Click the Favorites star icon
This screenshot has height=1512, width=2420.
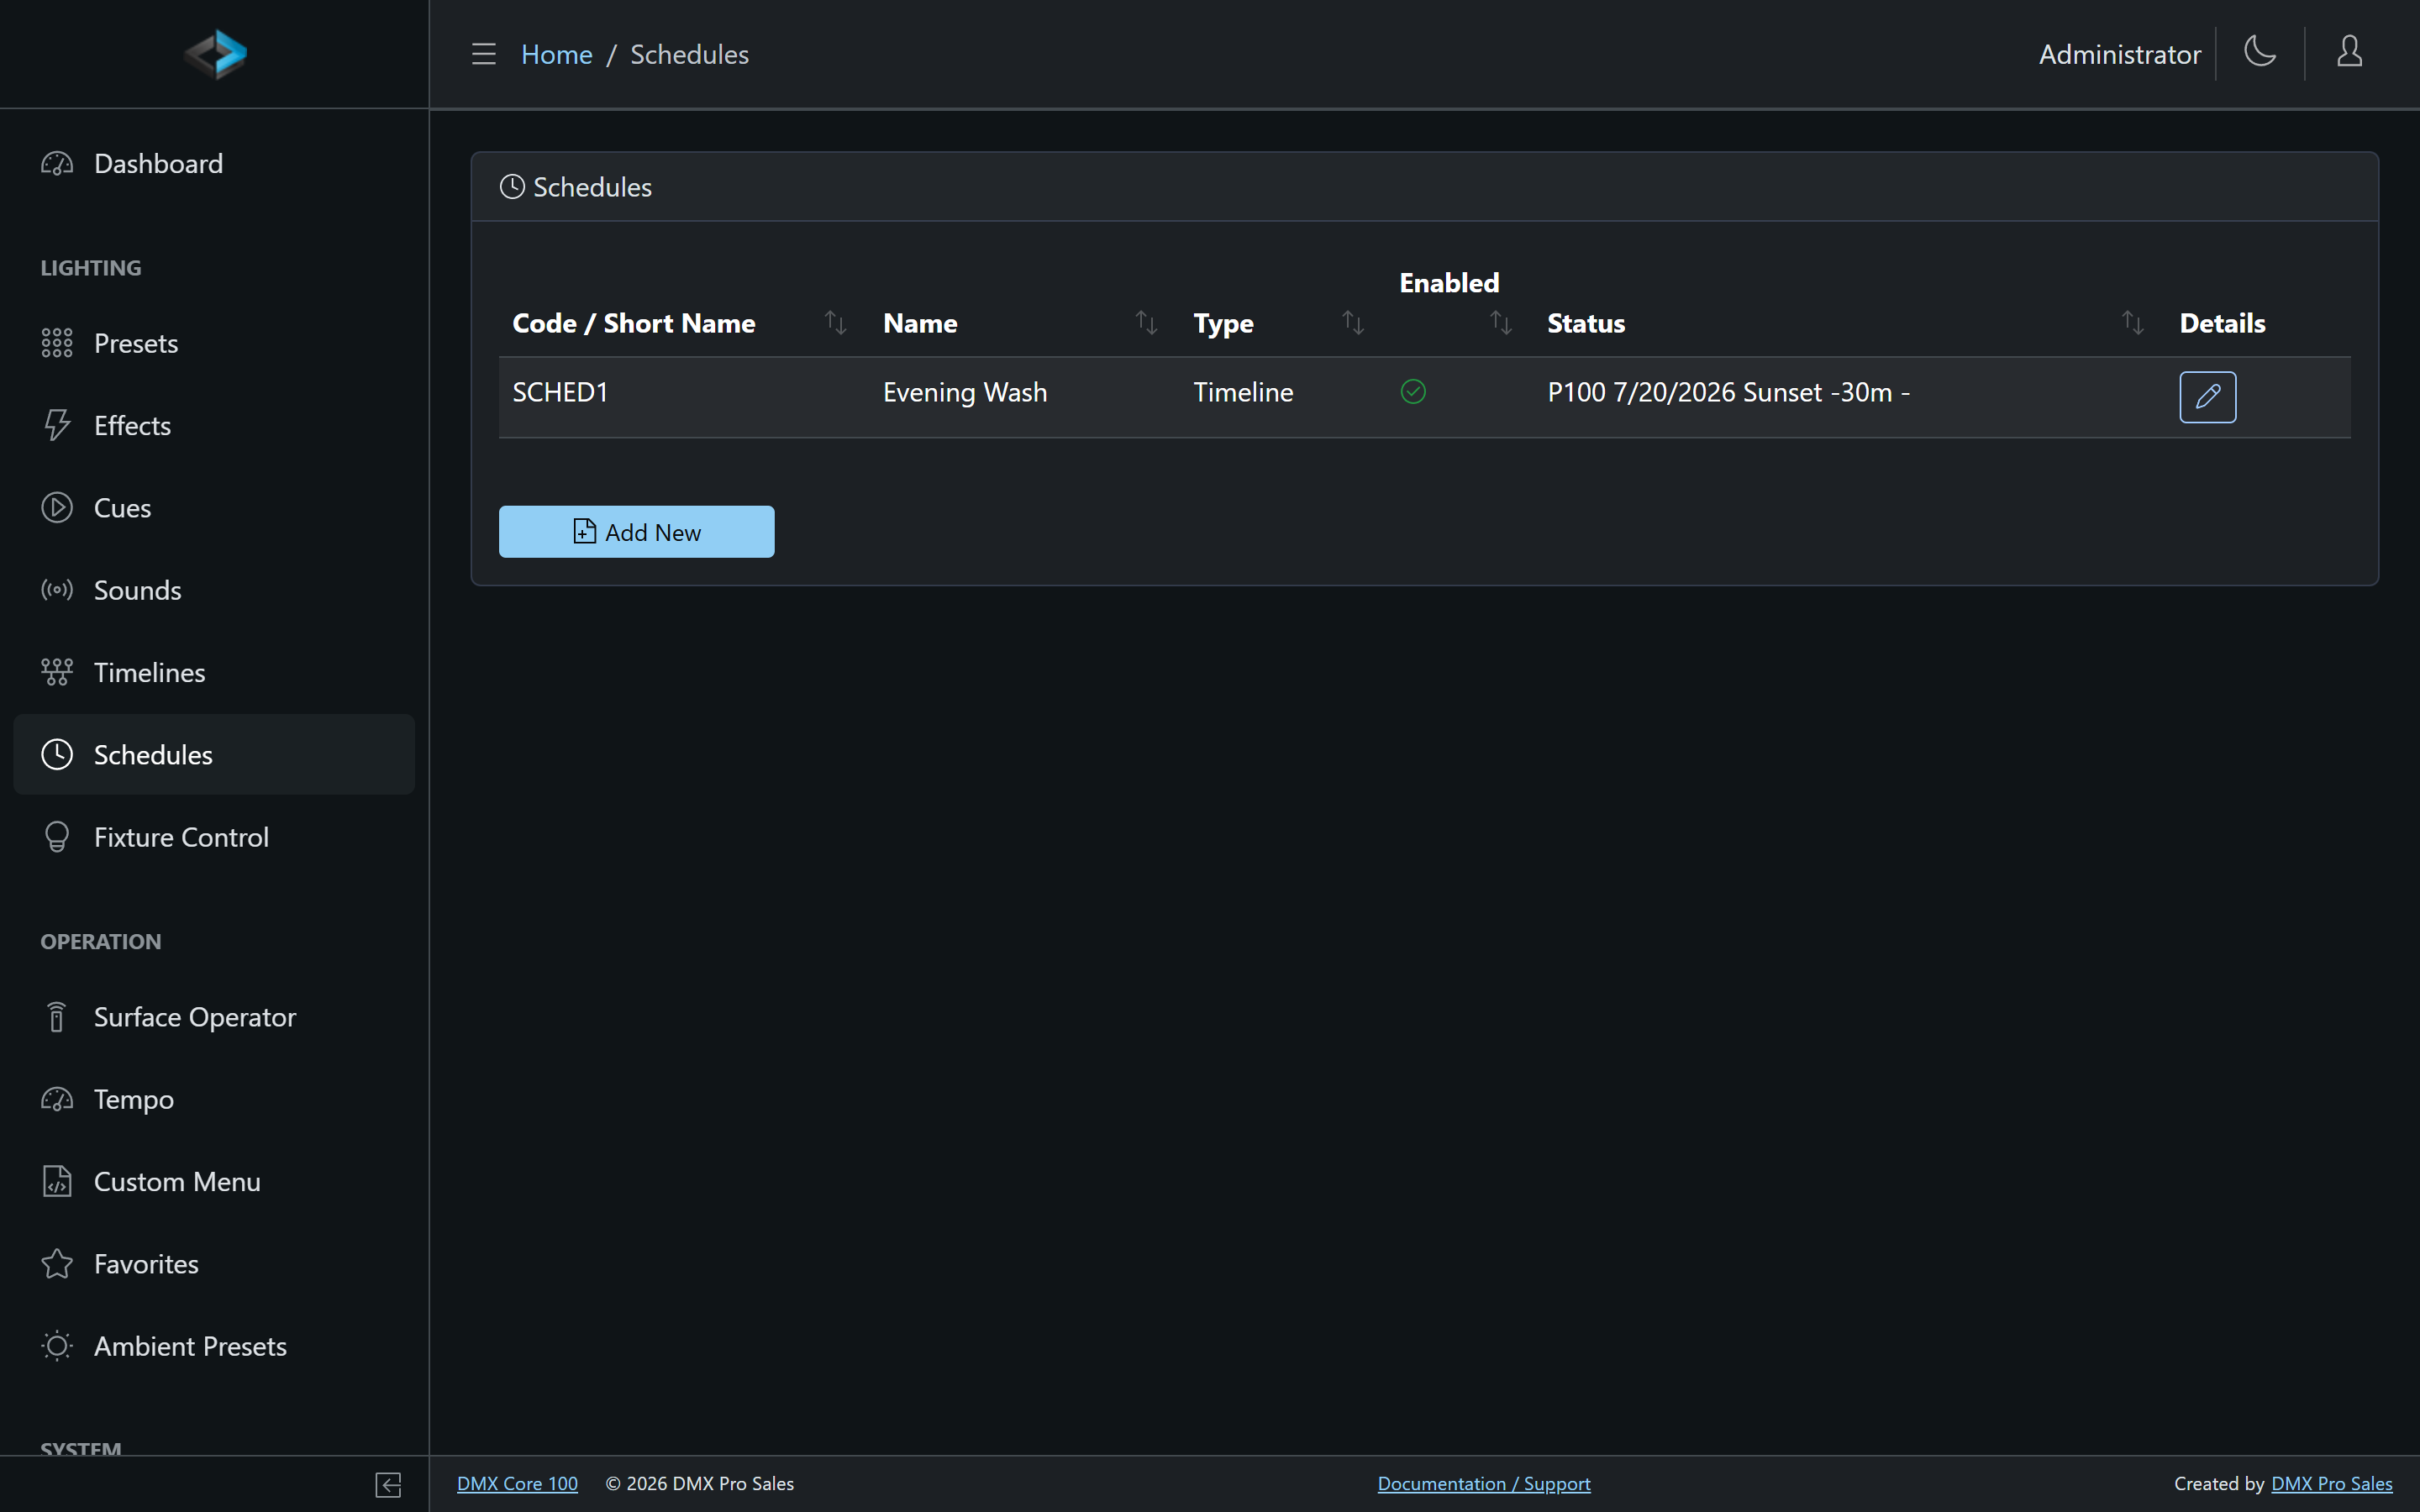[57, 1264]
